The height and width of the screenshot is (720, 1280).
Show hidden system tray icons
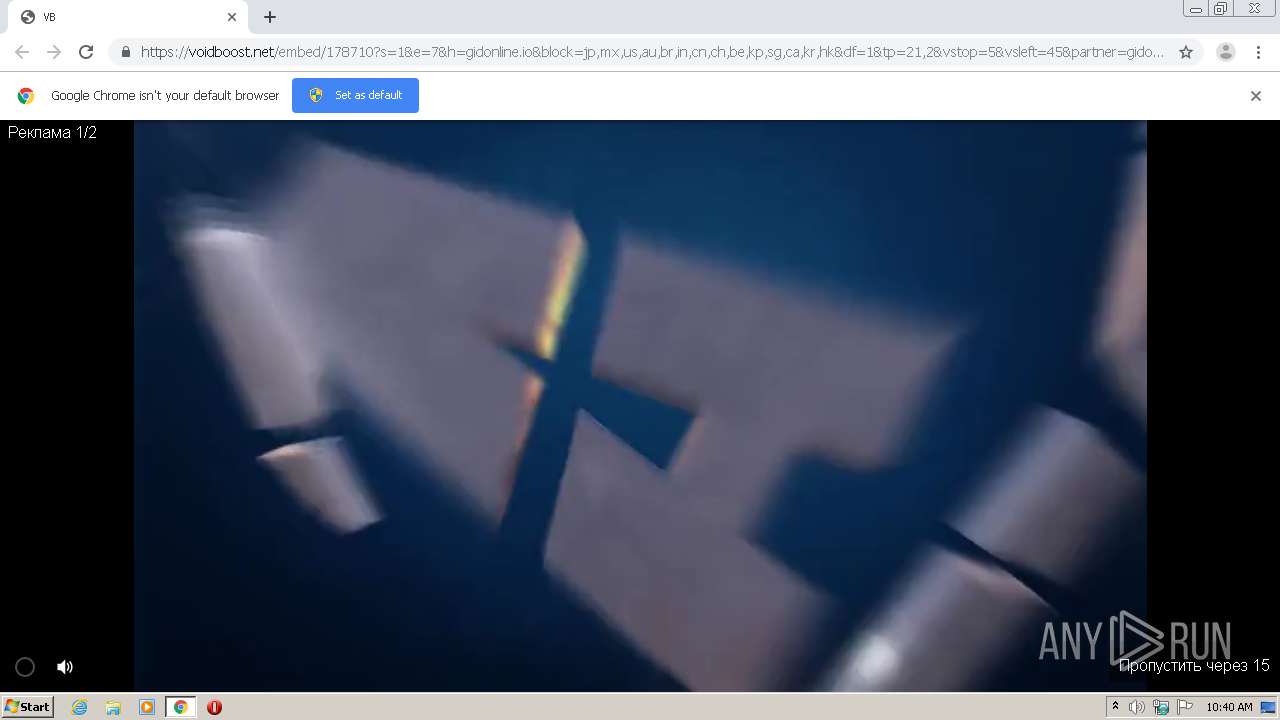click(1115, 707)
